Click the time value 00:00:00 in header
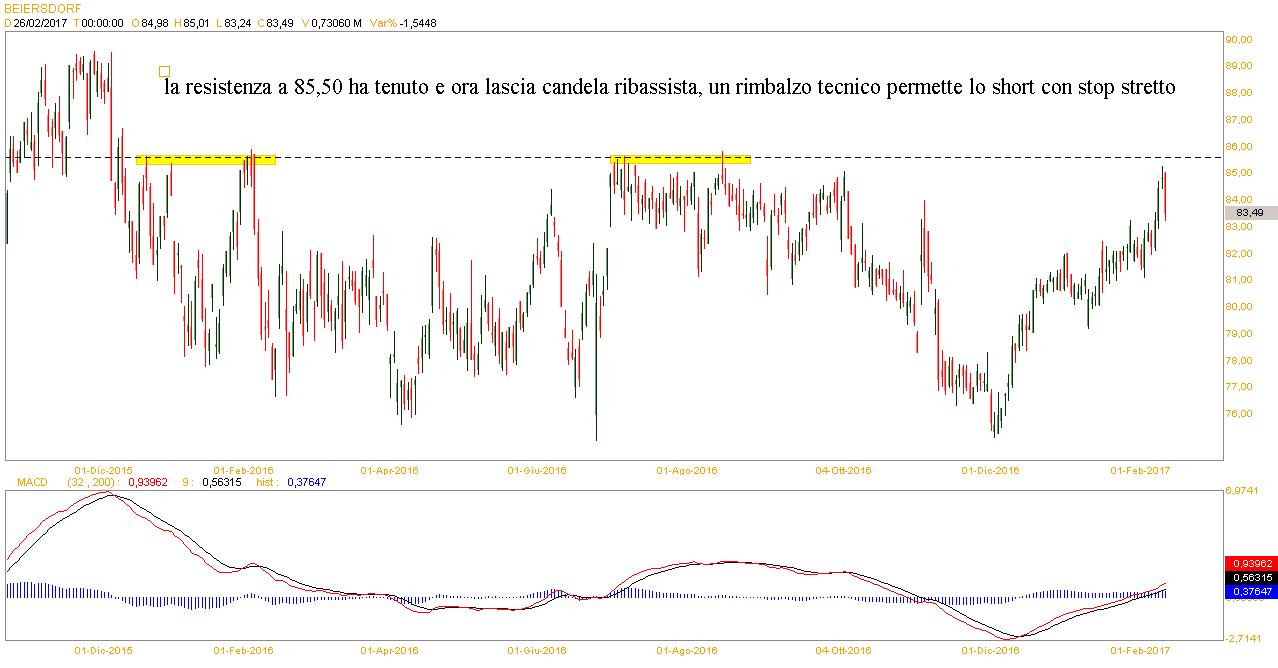The image size is (1278, 668). click(x=104, y=22)
